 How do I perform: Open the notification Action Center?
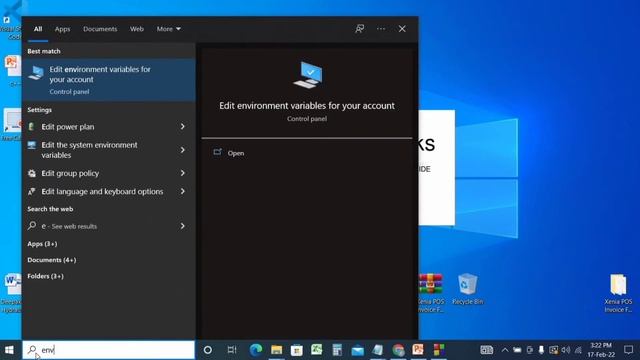pyautogui.click(x=629, y=350)
